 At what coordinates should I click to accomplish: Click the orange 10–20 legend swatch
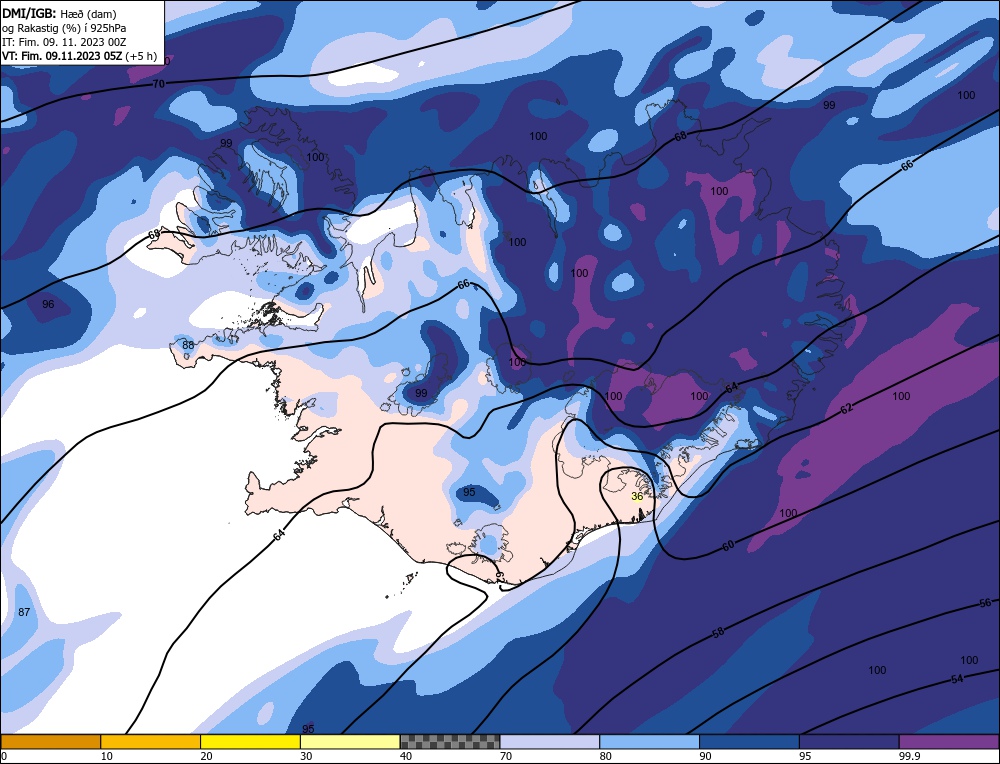click(x=151, y=741)
